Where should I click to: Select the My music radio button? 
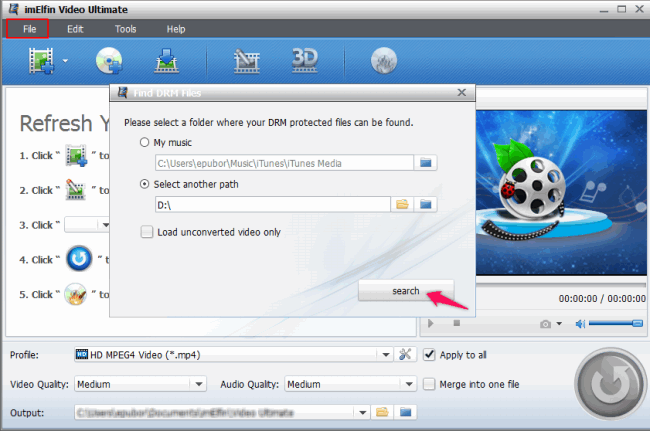pyautogui.click(x=144, y=143)
